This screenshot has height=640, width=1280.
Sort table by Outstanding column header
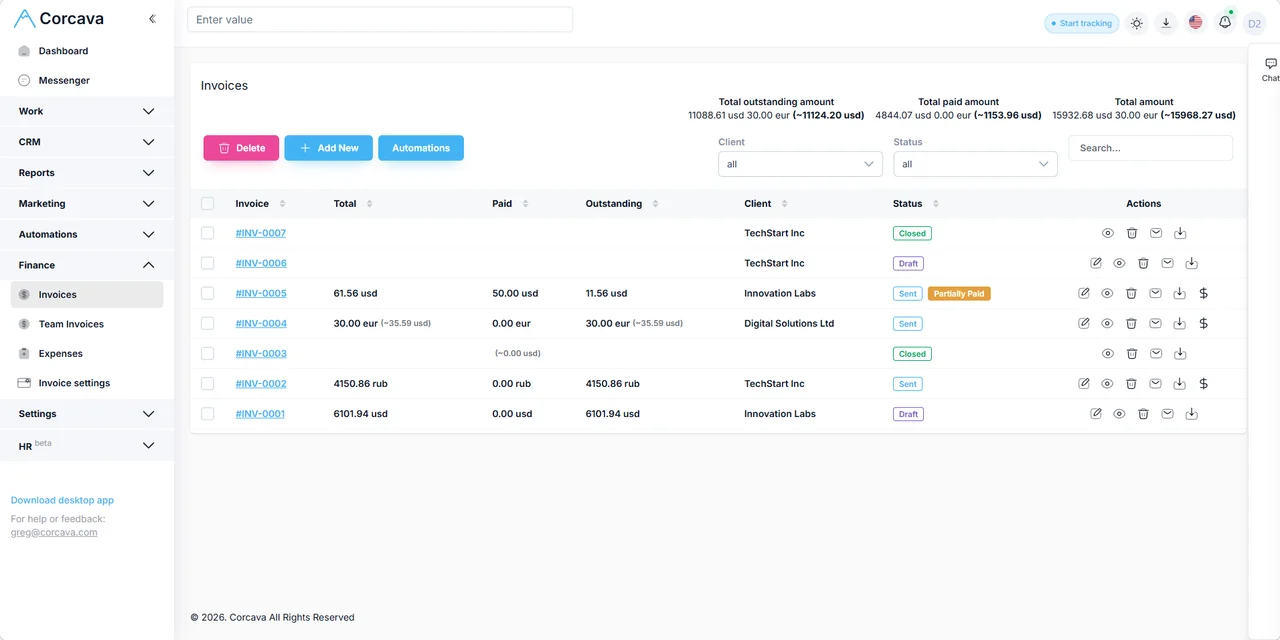tap(622, 203)
